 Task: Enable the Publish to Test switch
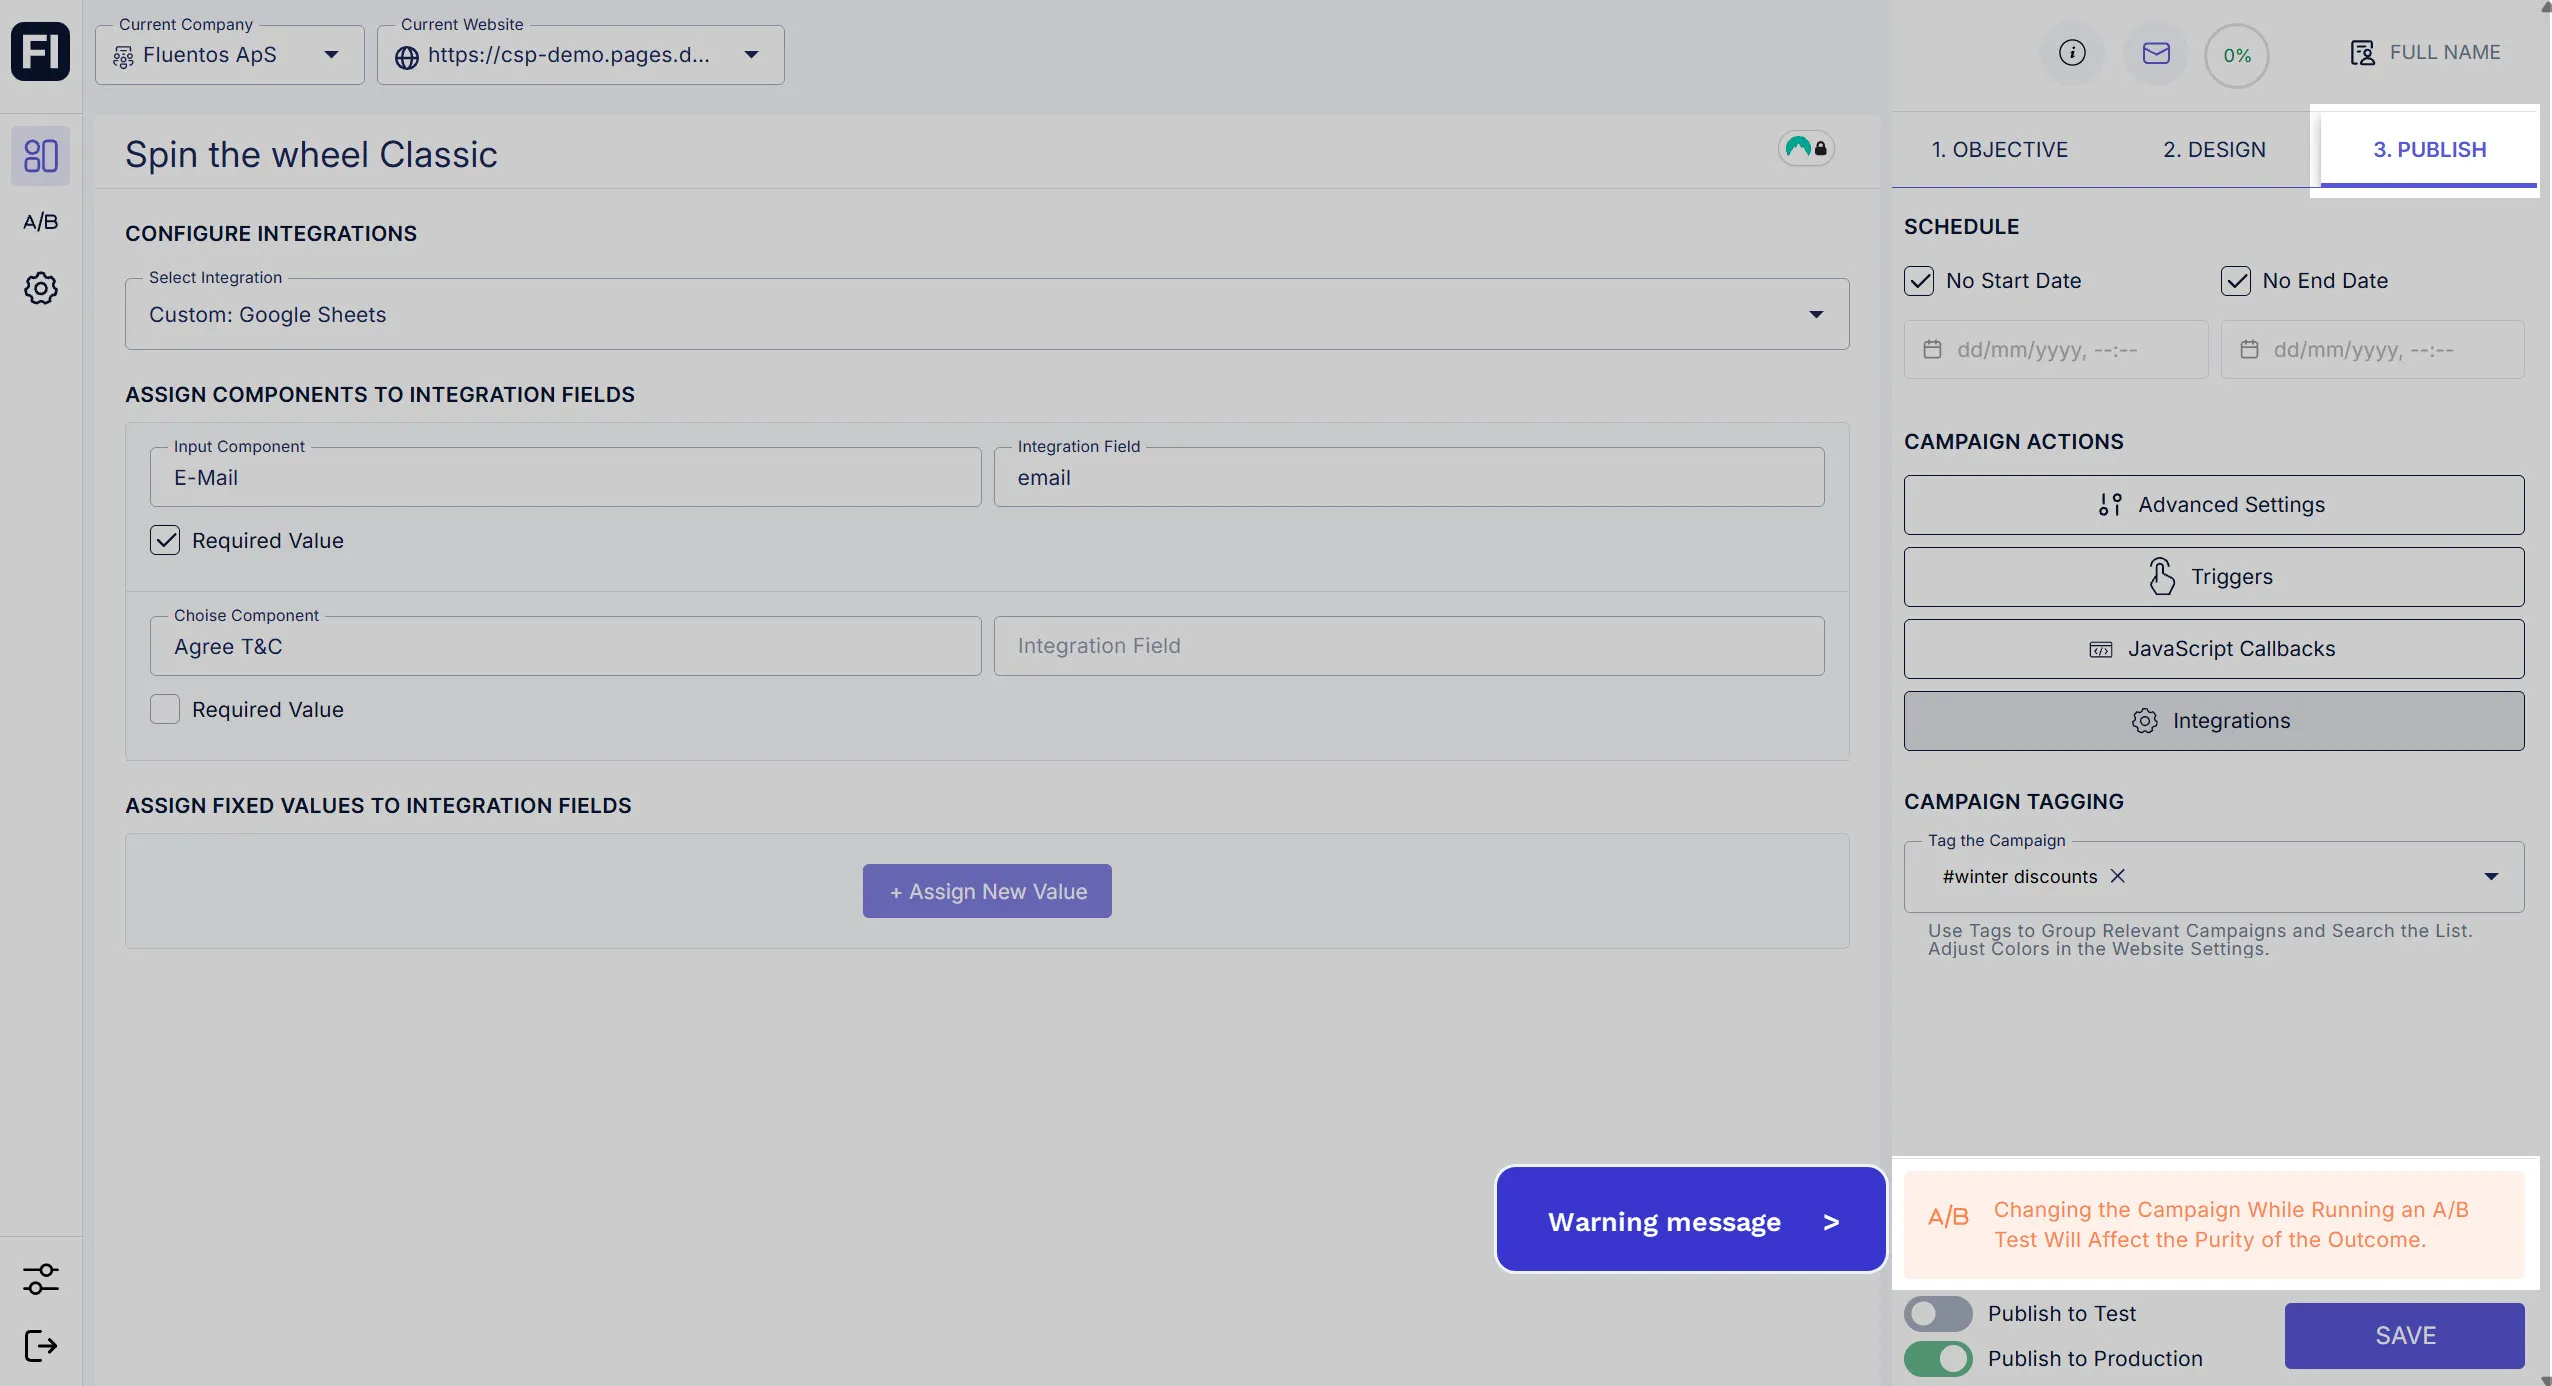pos(1938,1313)
